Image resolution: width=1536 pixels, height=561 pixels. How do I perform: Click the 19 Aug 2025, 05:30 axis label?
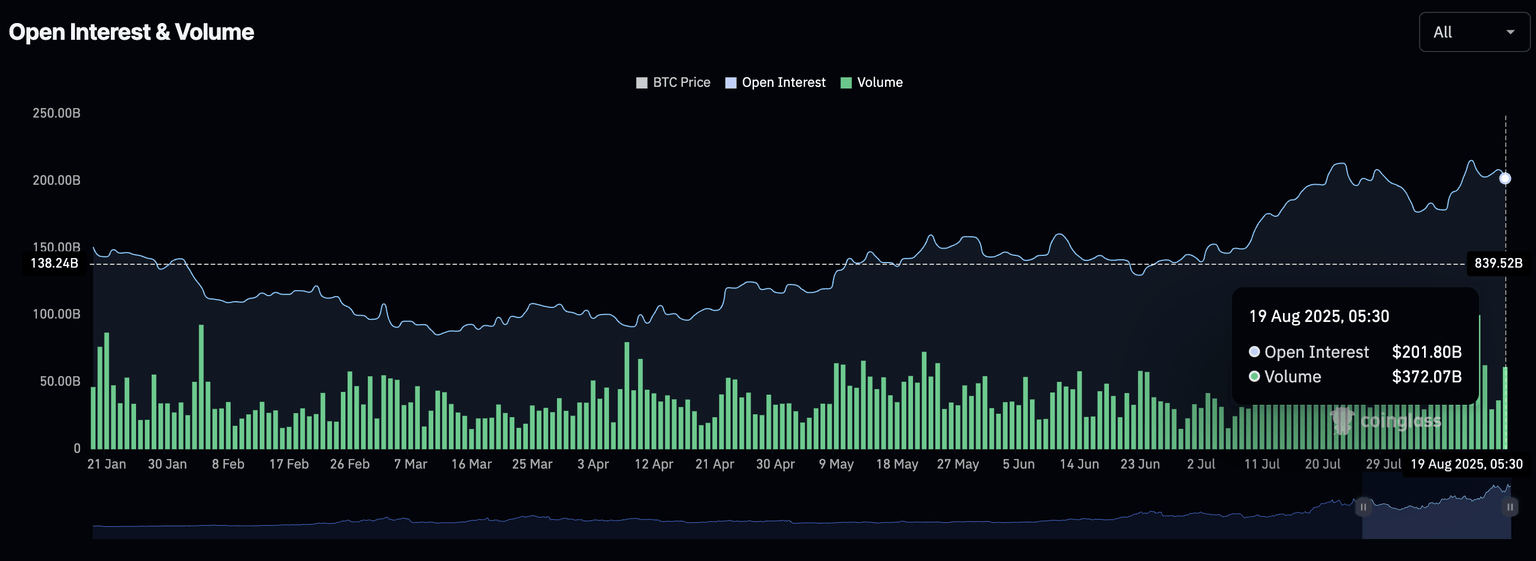tap(1466, 464)
